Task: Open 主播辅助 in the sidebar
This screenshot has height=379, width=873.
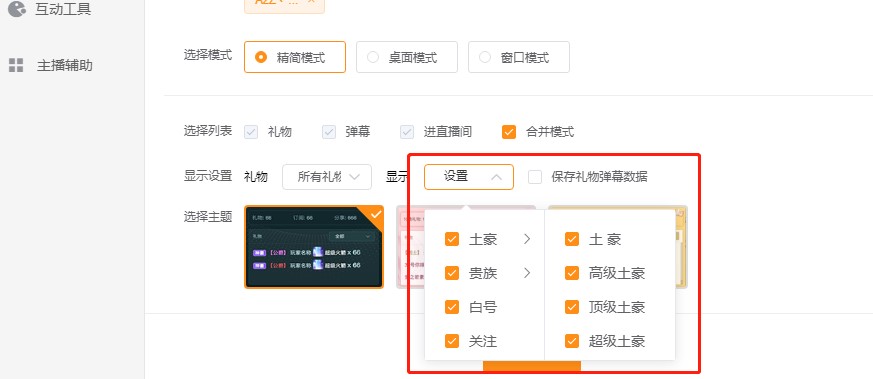Action: tap(65, 66)
